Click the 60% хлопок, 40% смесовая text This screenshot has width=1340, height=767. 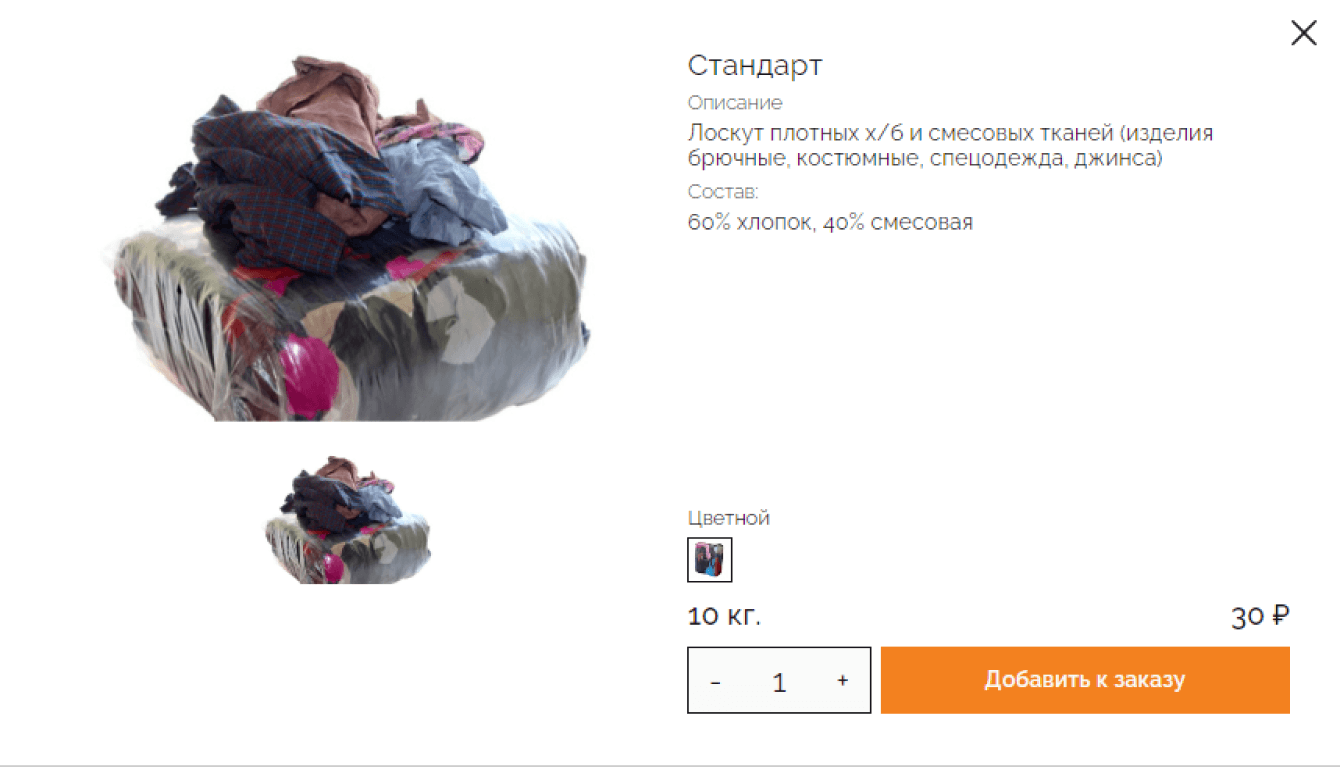click(830, 222)
